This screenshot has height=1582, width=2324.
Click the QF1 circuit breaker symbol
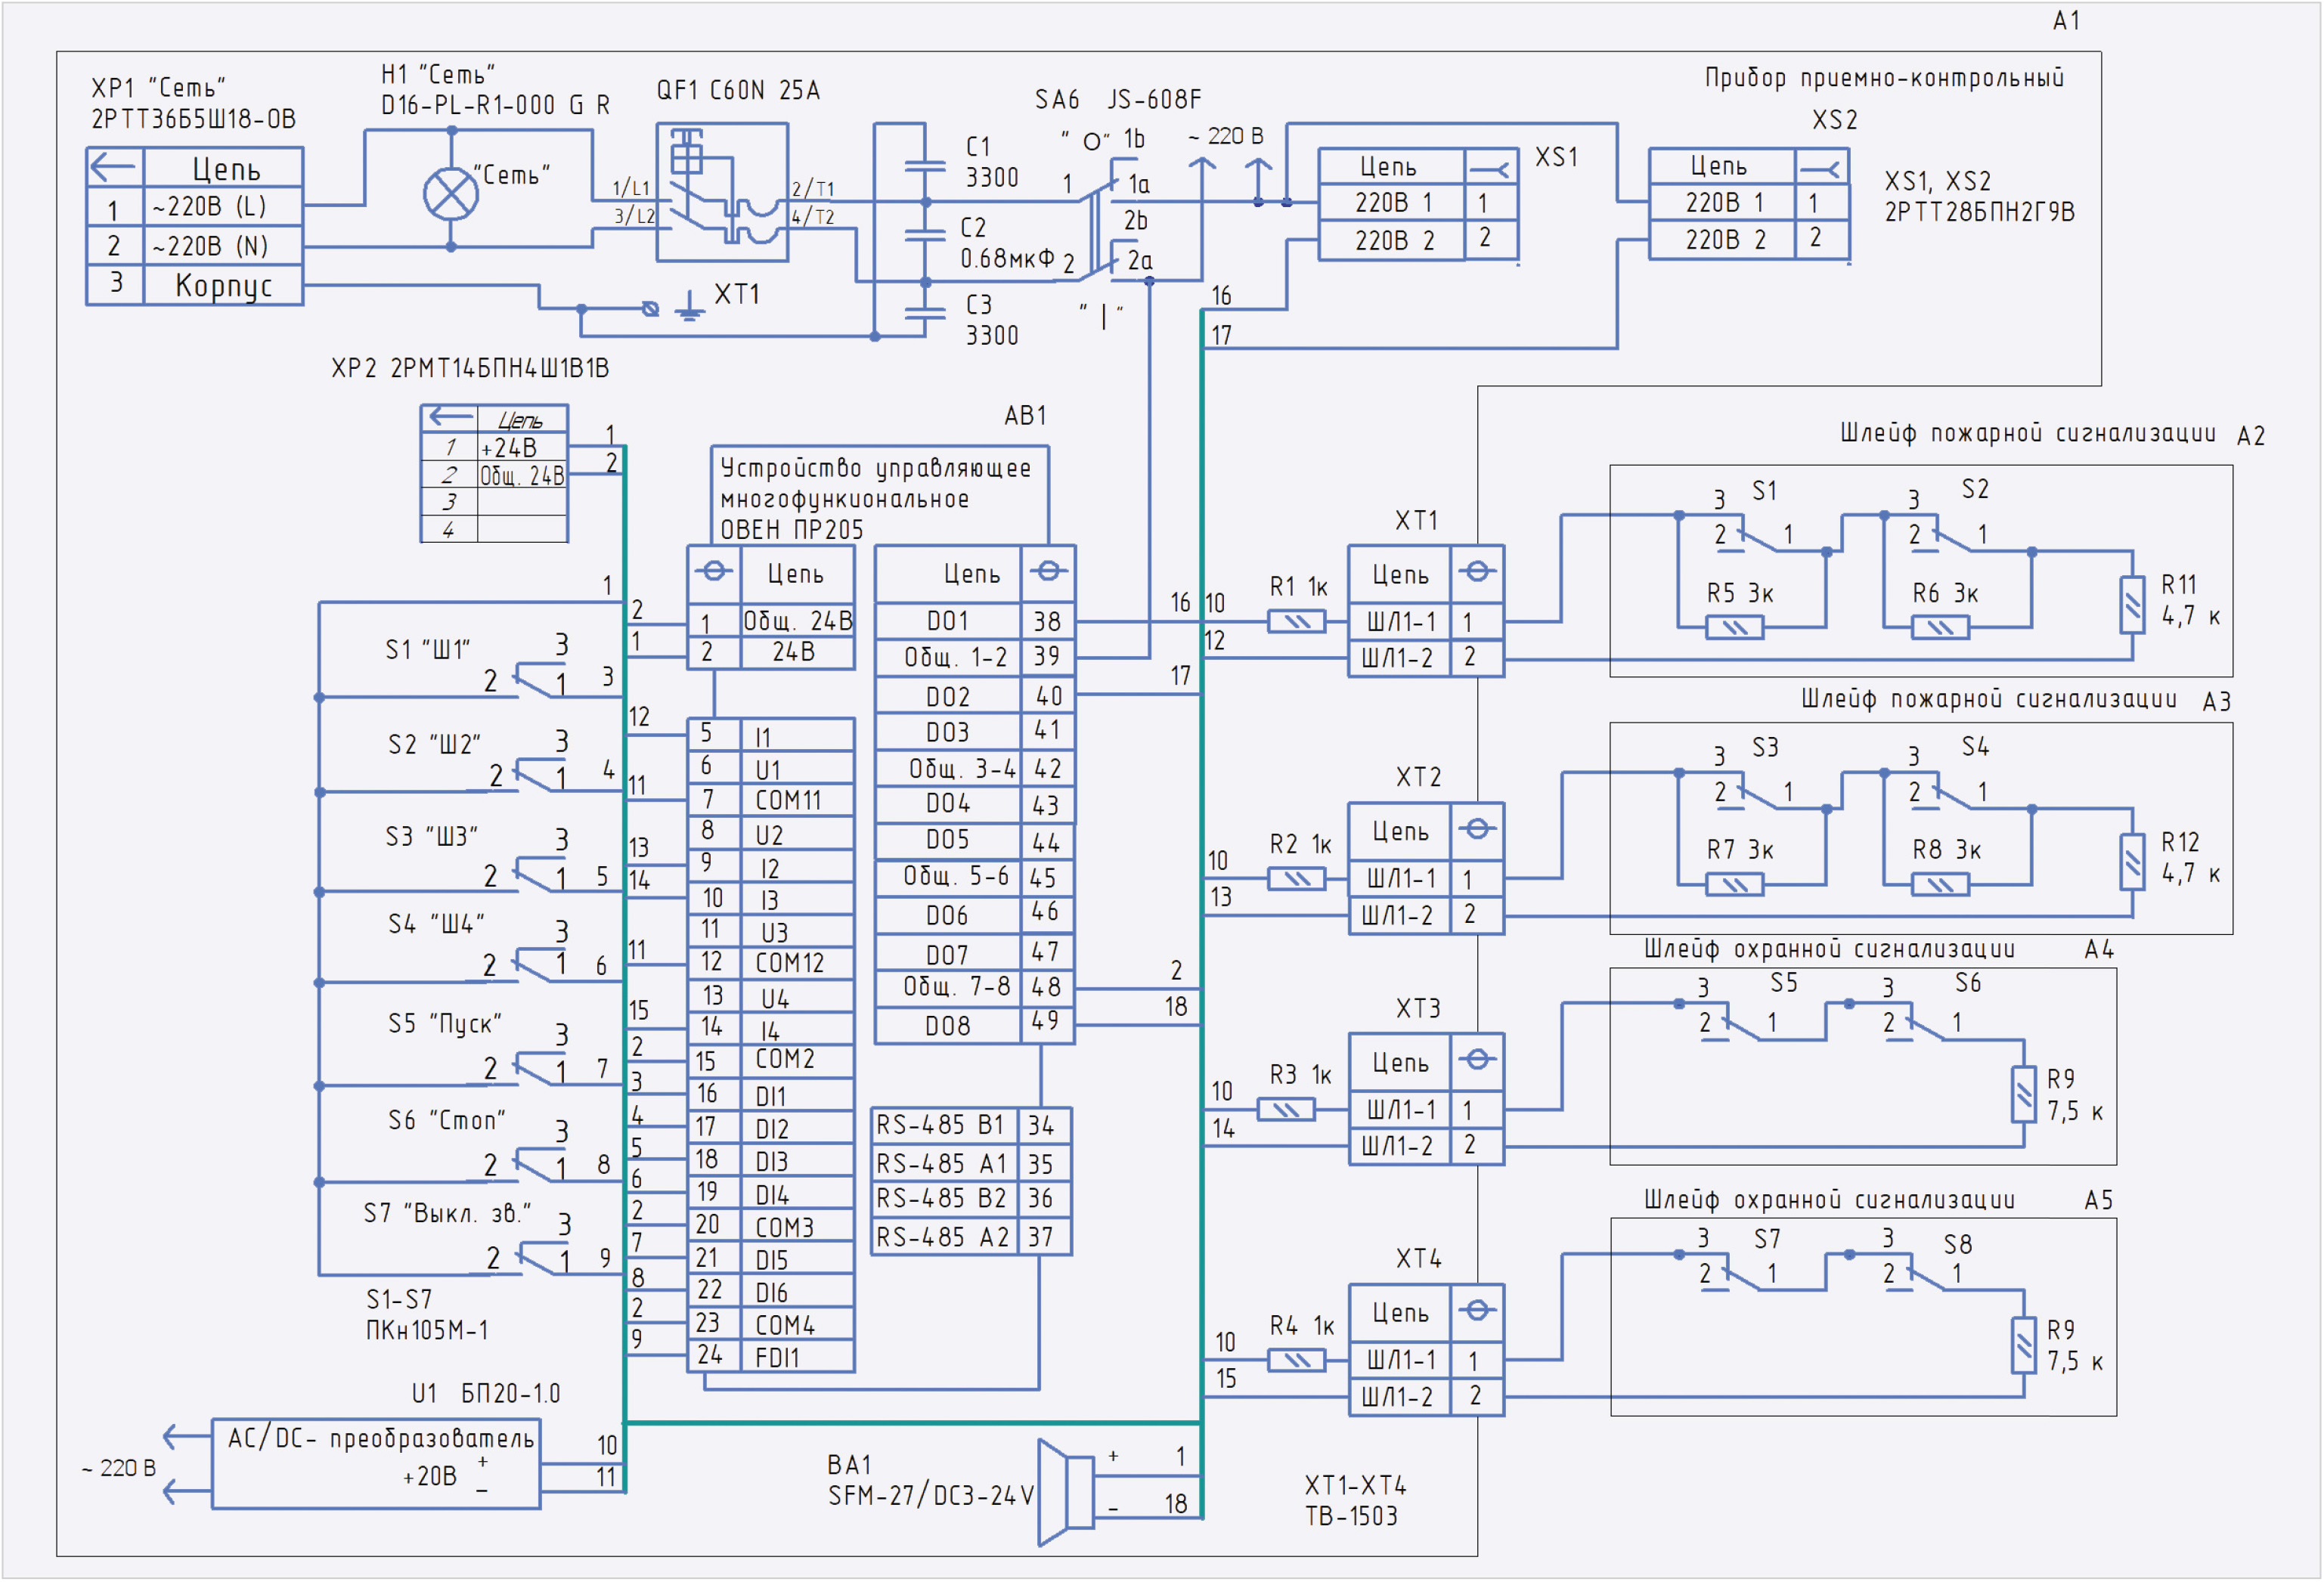(x=722, y=192)
